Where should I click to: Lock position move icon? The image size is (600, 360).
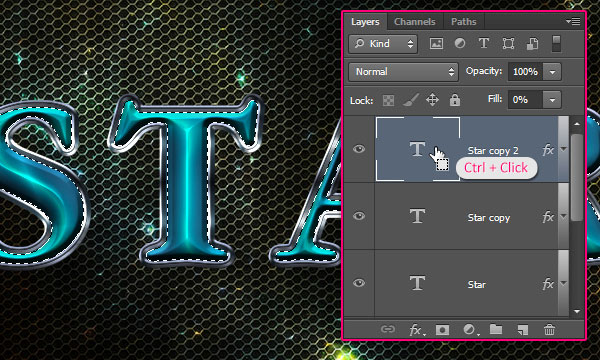[x=432, y=100]
